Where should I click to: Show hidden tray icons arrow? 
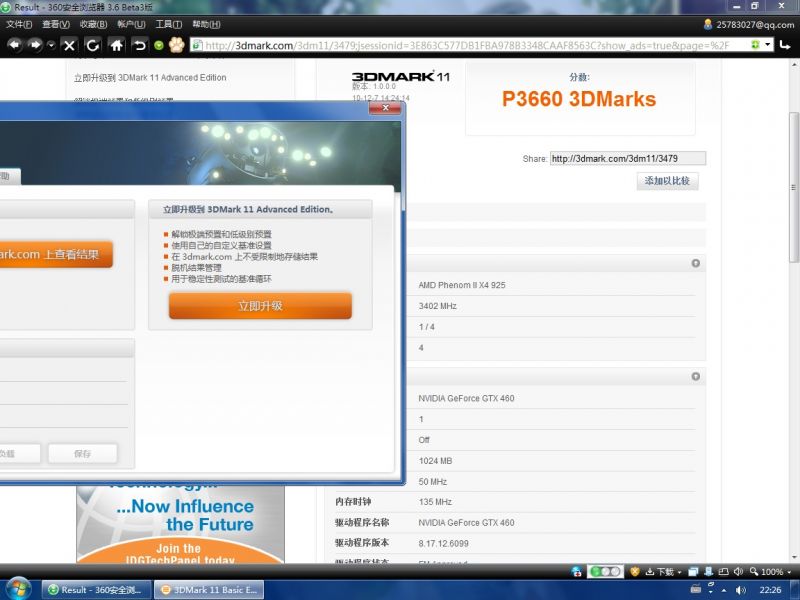(x=723, y=590)
